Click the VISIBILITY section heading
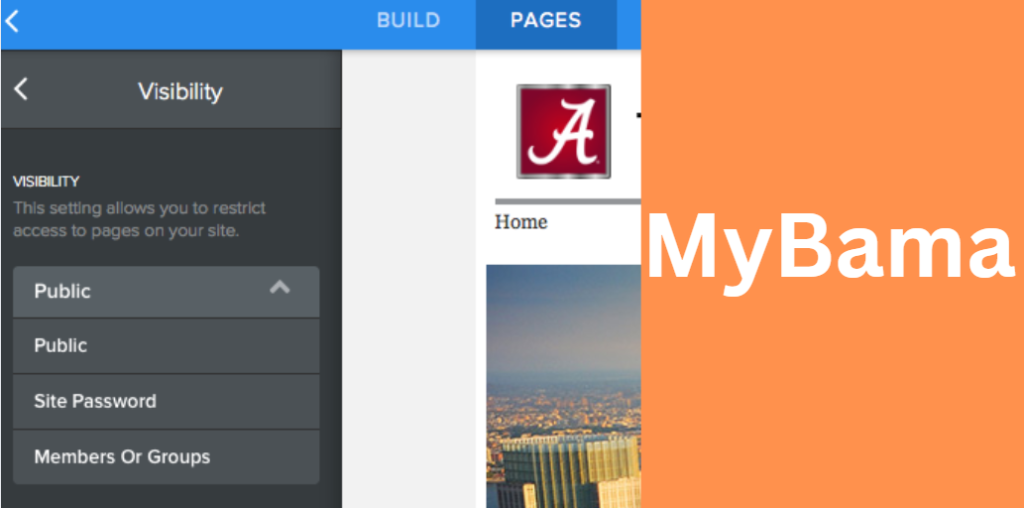The height and width of the screenshot is (508, 1024). [46, 182]
